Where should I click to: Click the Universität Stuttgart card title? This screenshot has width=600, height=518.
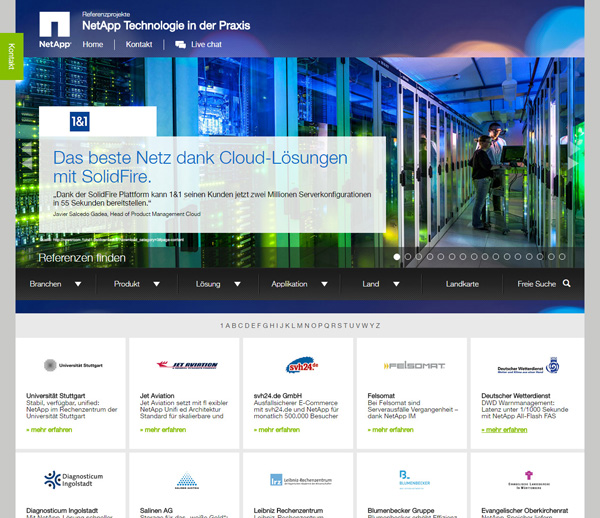(55, 396)
